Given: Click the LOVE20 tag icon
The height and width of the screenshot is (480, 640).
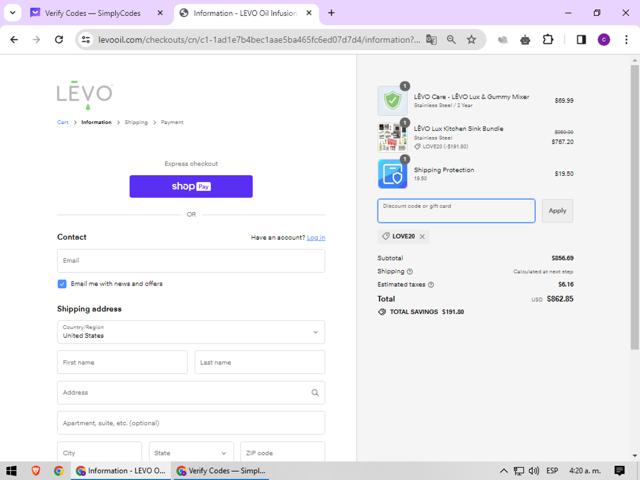Looking at the screenshot, I should 385,236.
